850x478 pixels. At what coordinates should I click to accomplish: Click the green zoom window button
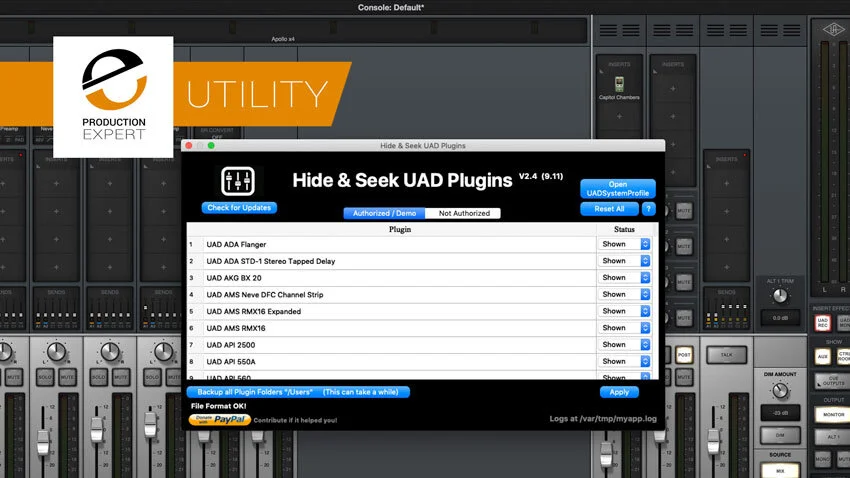click(211, 145)
